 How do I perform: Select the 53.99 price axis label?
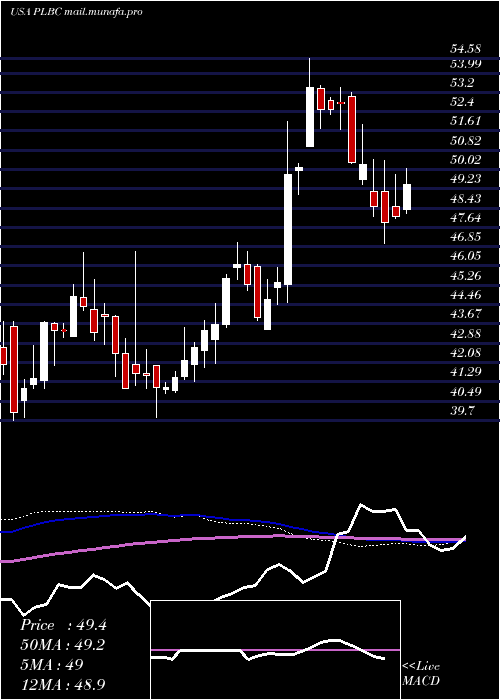point(464,63)
